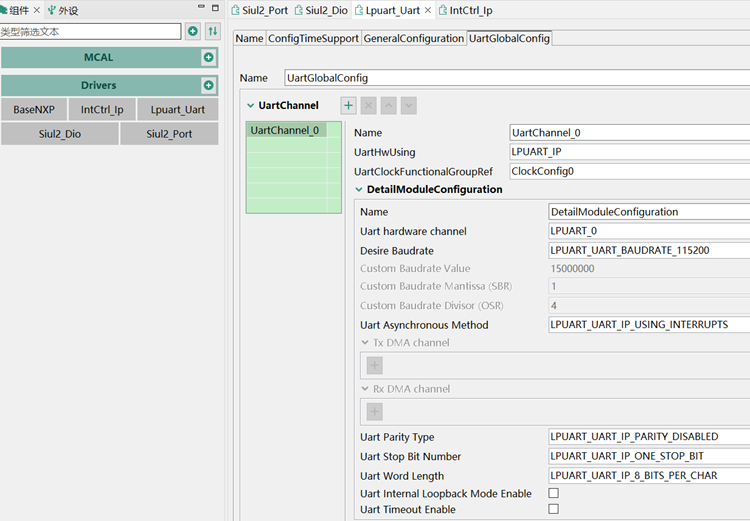Open the ConfigTimeSupport tab
750x521 pixels.
[313, 38]
